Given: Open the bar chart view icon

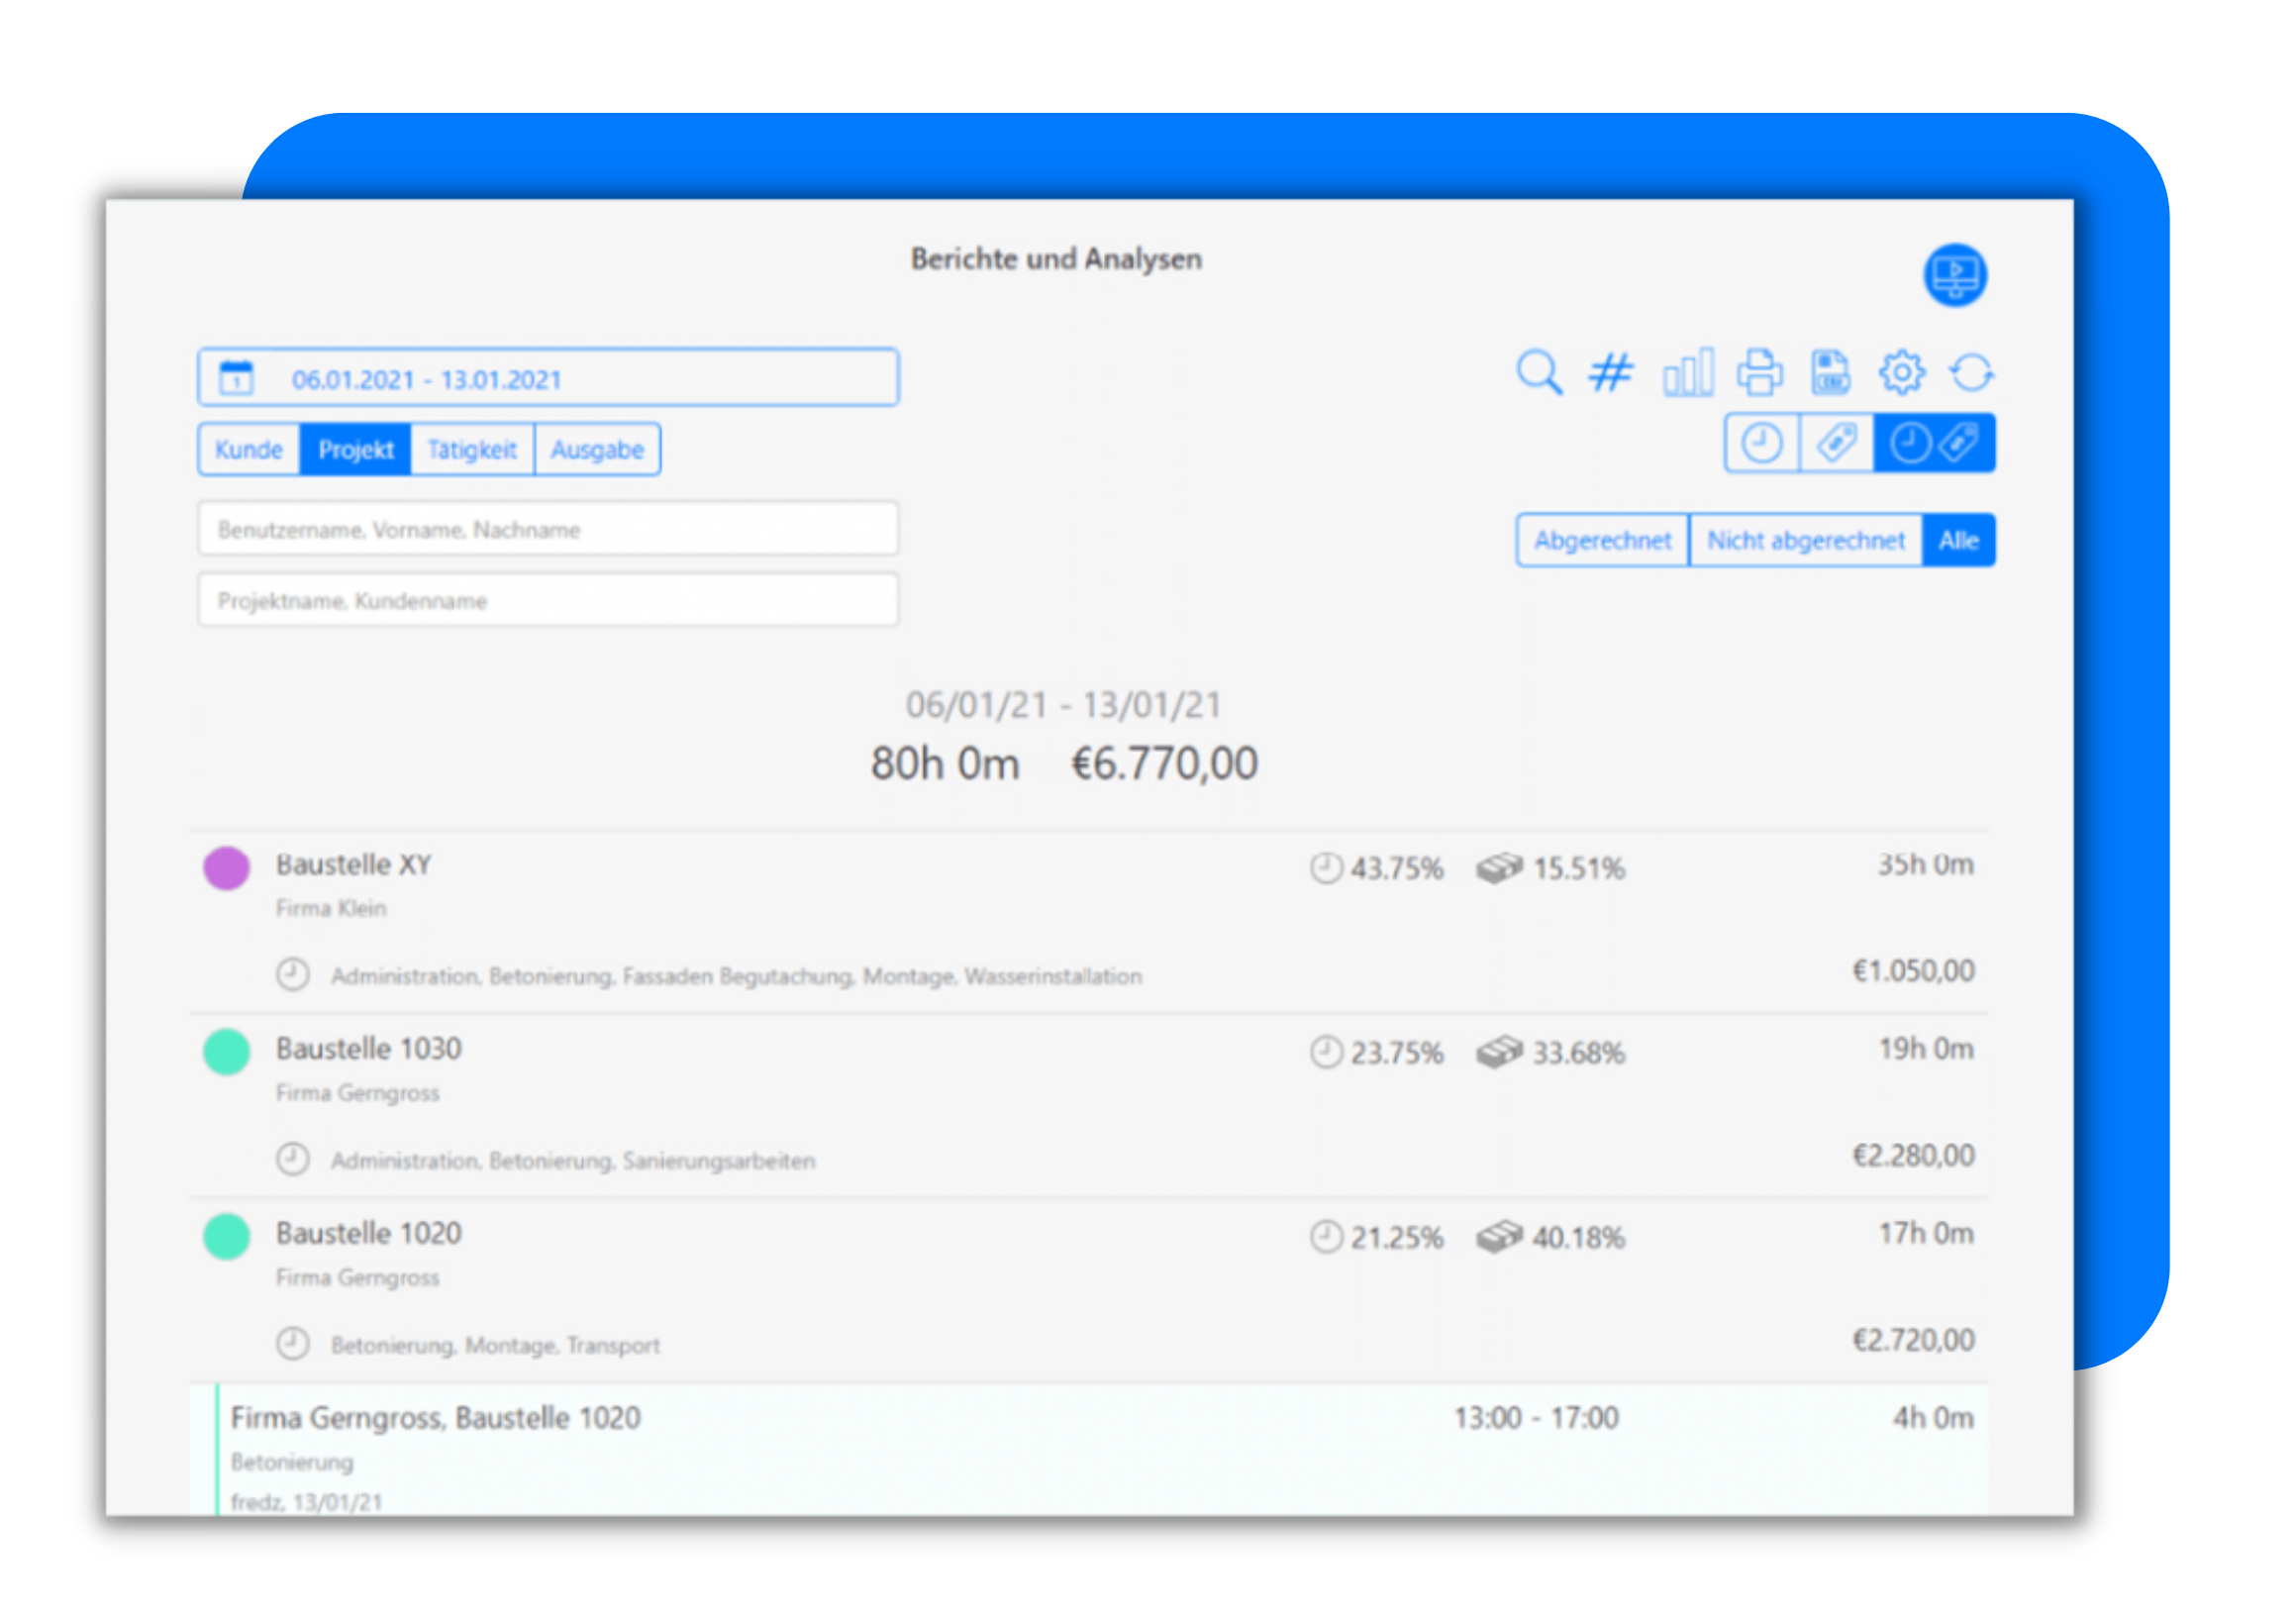Looking at the screenshot, I should (1687, 373).
